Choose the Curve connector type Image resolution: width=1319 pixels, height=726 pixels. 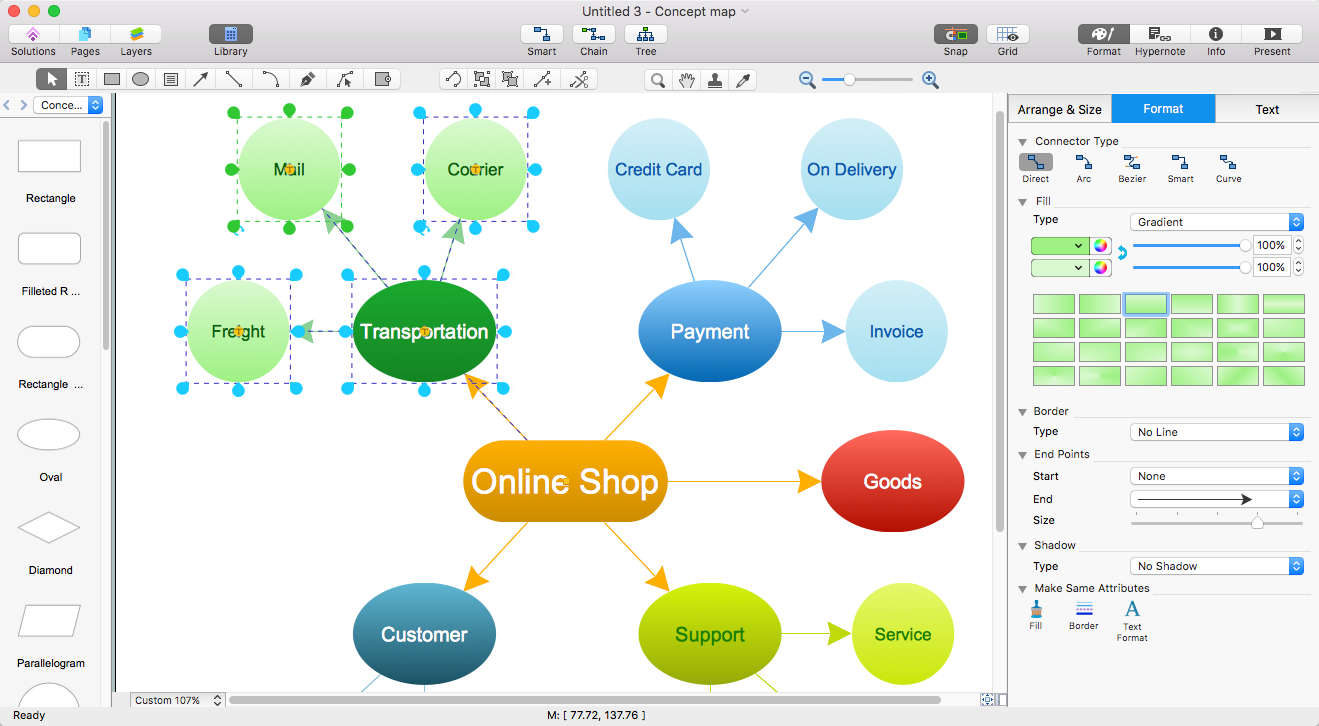click(1228, 168)
